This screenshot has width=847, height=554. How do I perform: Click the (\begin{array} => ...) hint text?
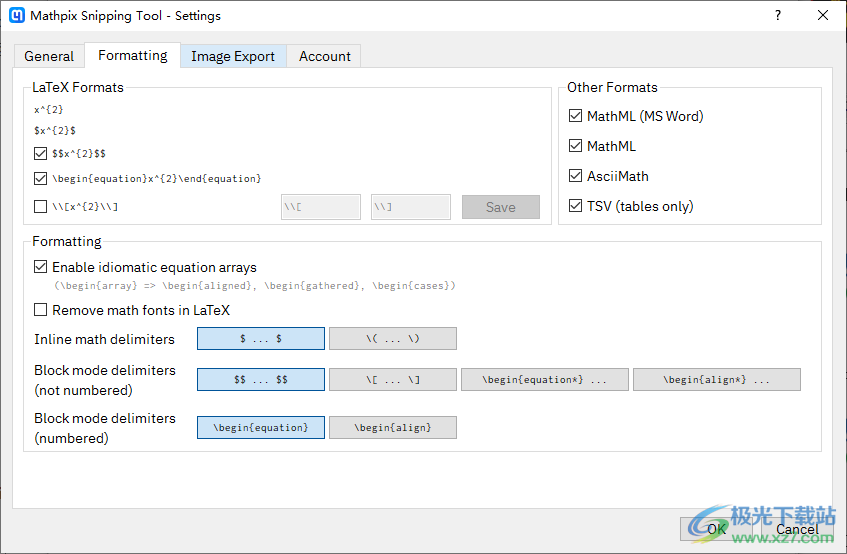point(255,286)
